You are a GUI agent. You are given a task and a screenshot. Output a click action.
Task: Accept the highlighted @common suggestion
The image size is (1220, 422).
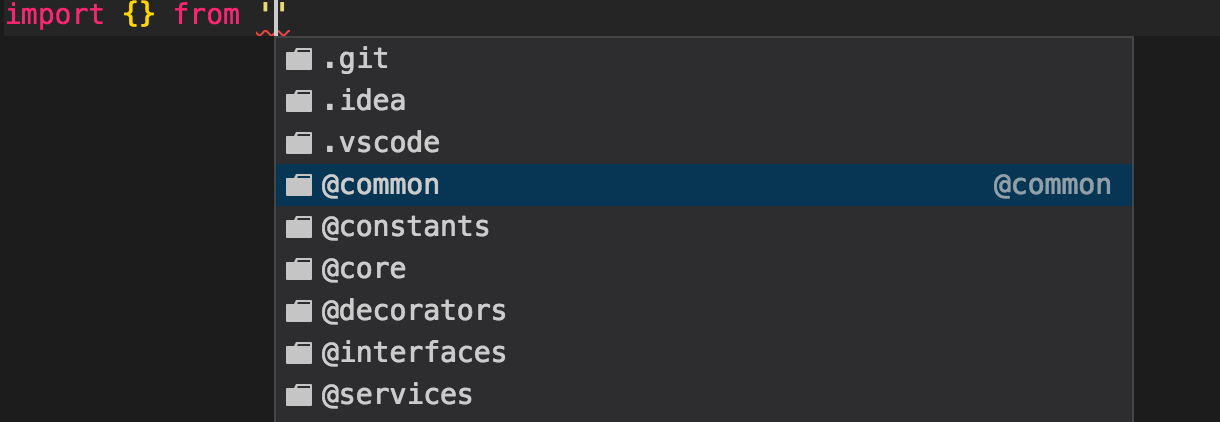click(704, 186)
